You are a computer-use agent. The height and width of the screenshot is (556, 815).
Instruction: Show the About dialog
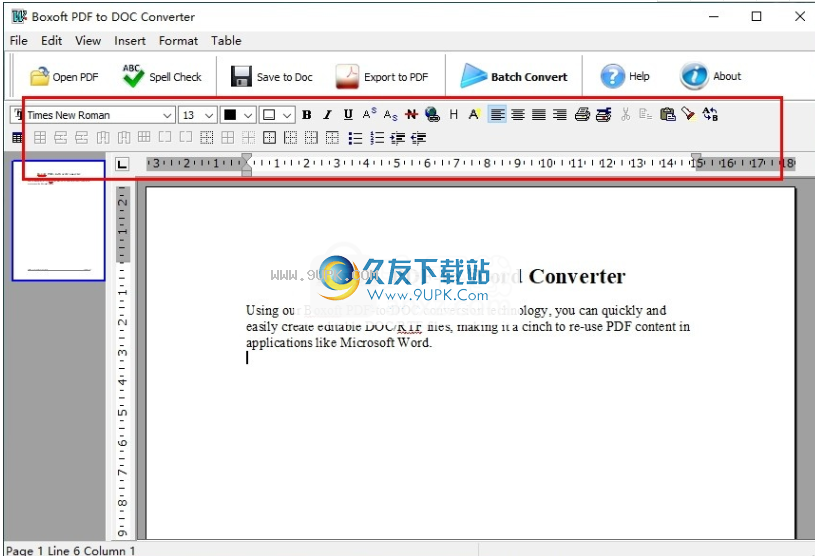point(711,76)
